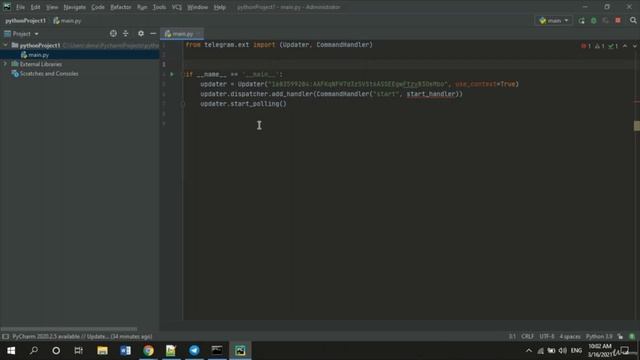Viewport: 640px width, 360px height.
Task: Click the green typo checkmark indicator
Action: coord(613,46)
